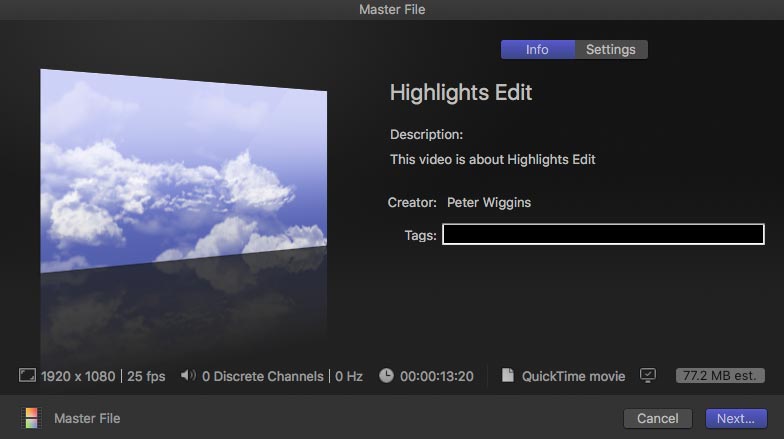Click the 77.2 MB est. size badge
Image resolution: width=784 pixels, height=439 pixels.
(x=720, y=376)
